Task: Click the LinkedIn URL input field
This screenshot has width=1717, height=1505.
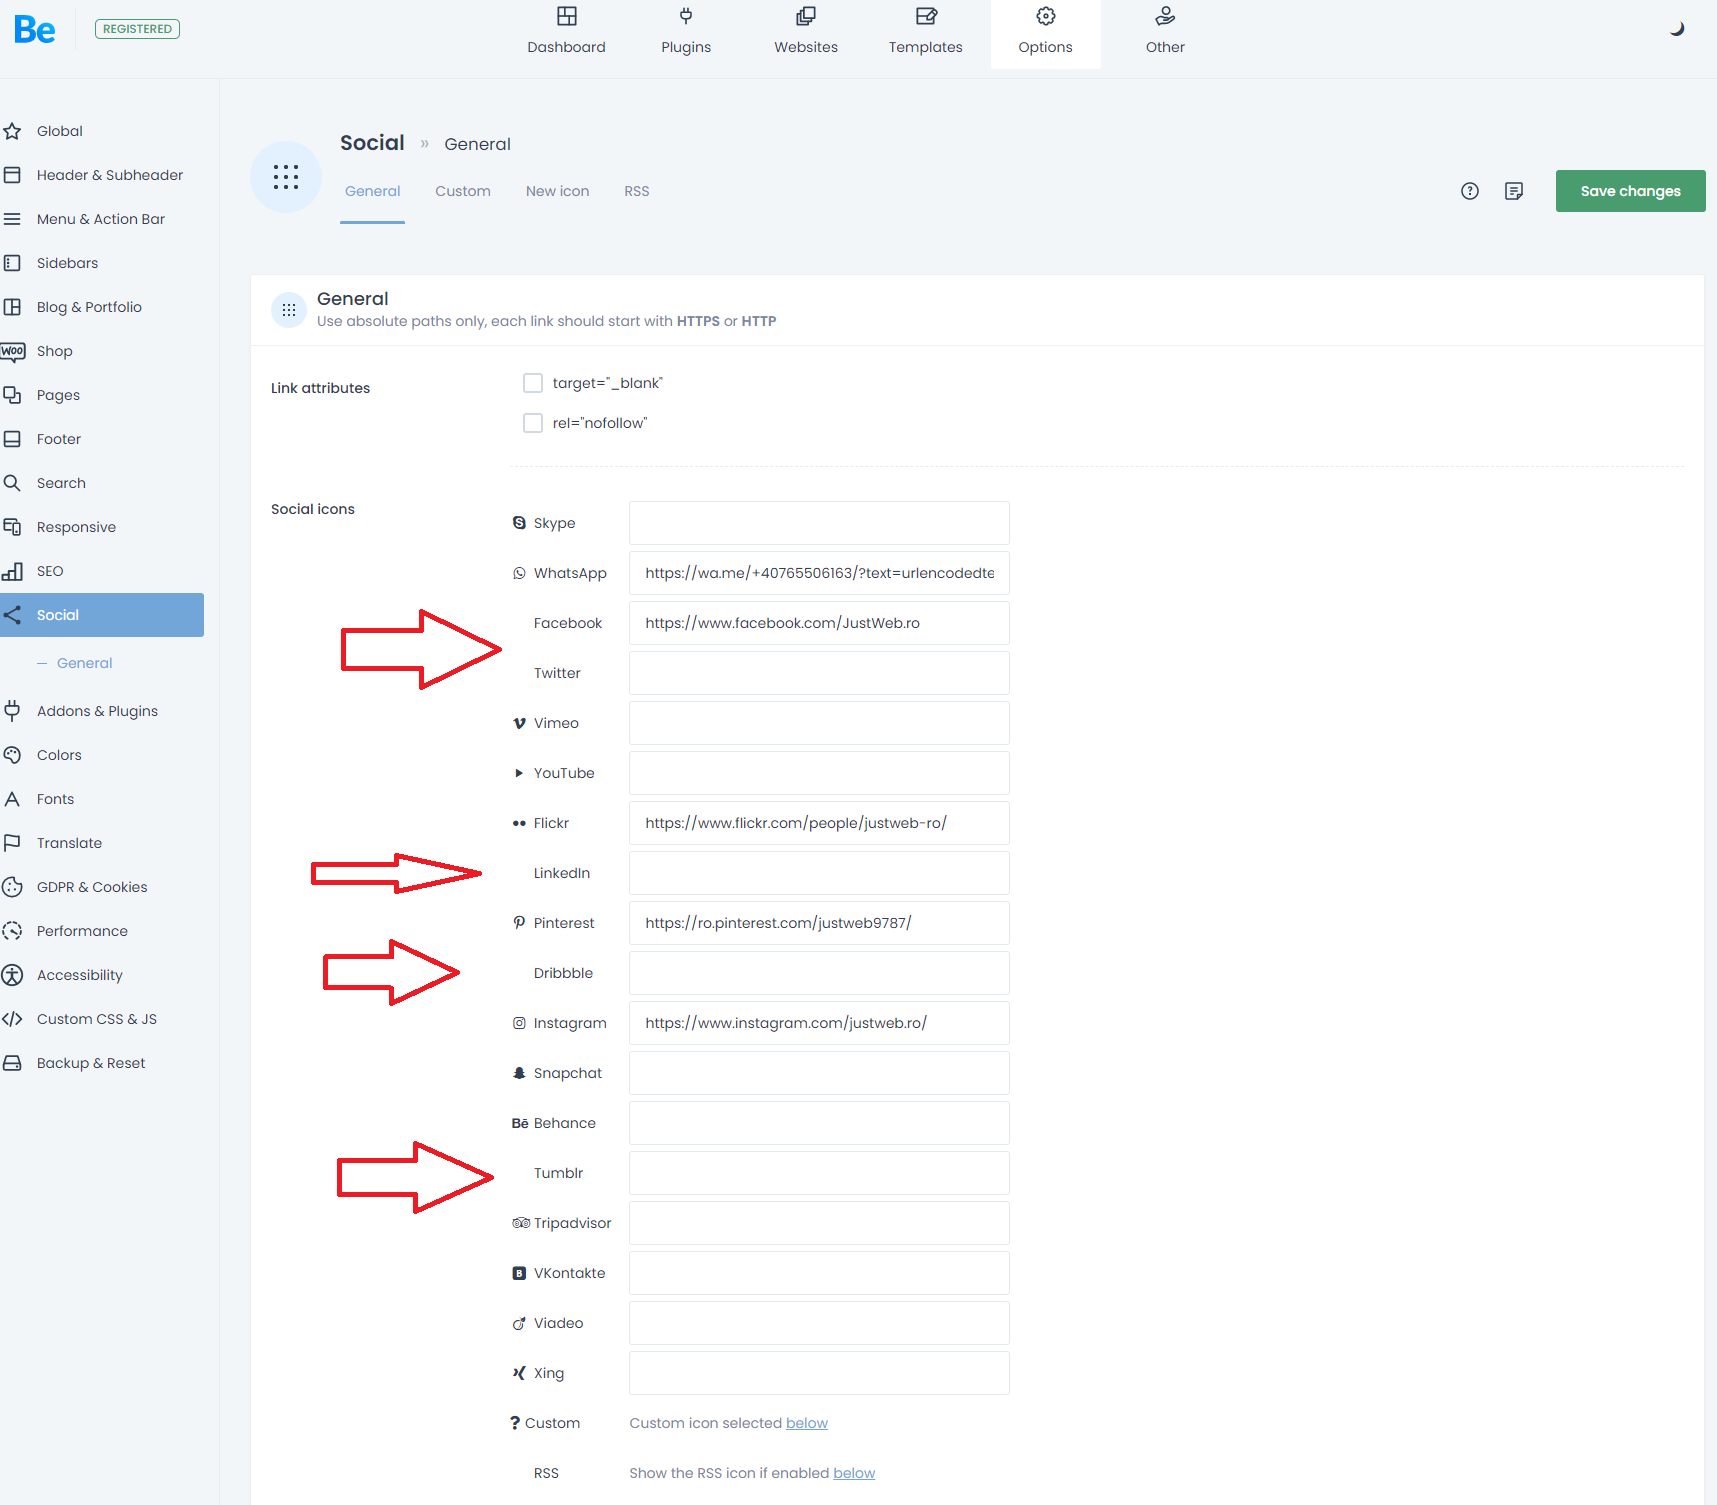Action: (x=819, y=873)
